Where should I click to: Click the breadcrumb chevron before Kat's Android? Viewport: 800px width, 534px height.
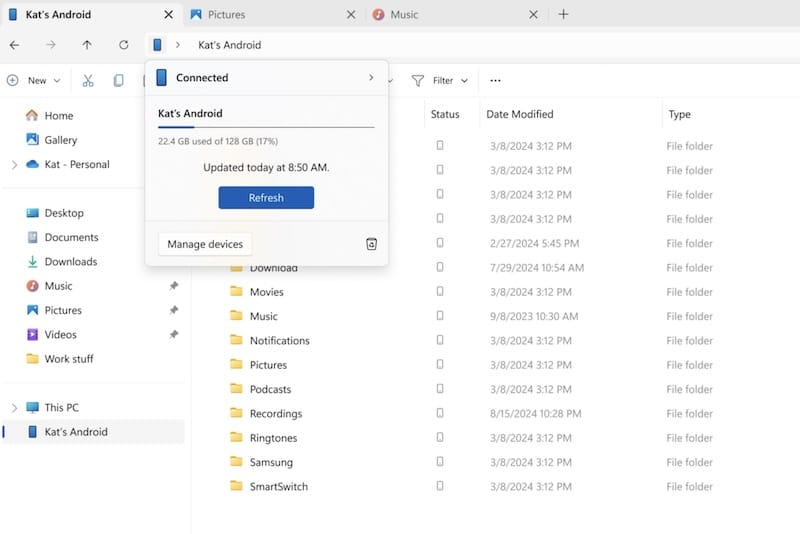(x=178, y=45)
